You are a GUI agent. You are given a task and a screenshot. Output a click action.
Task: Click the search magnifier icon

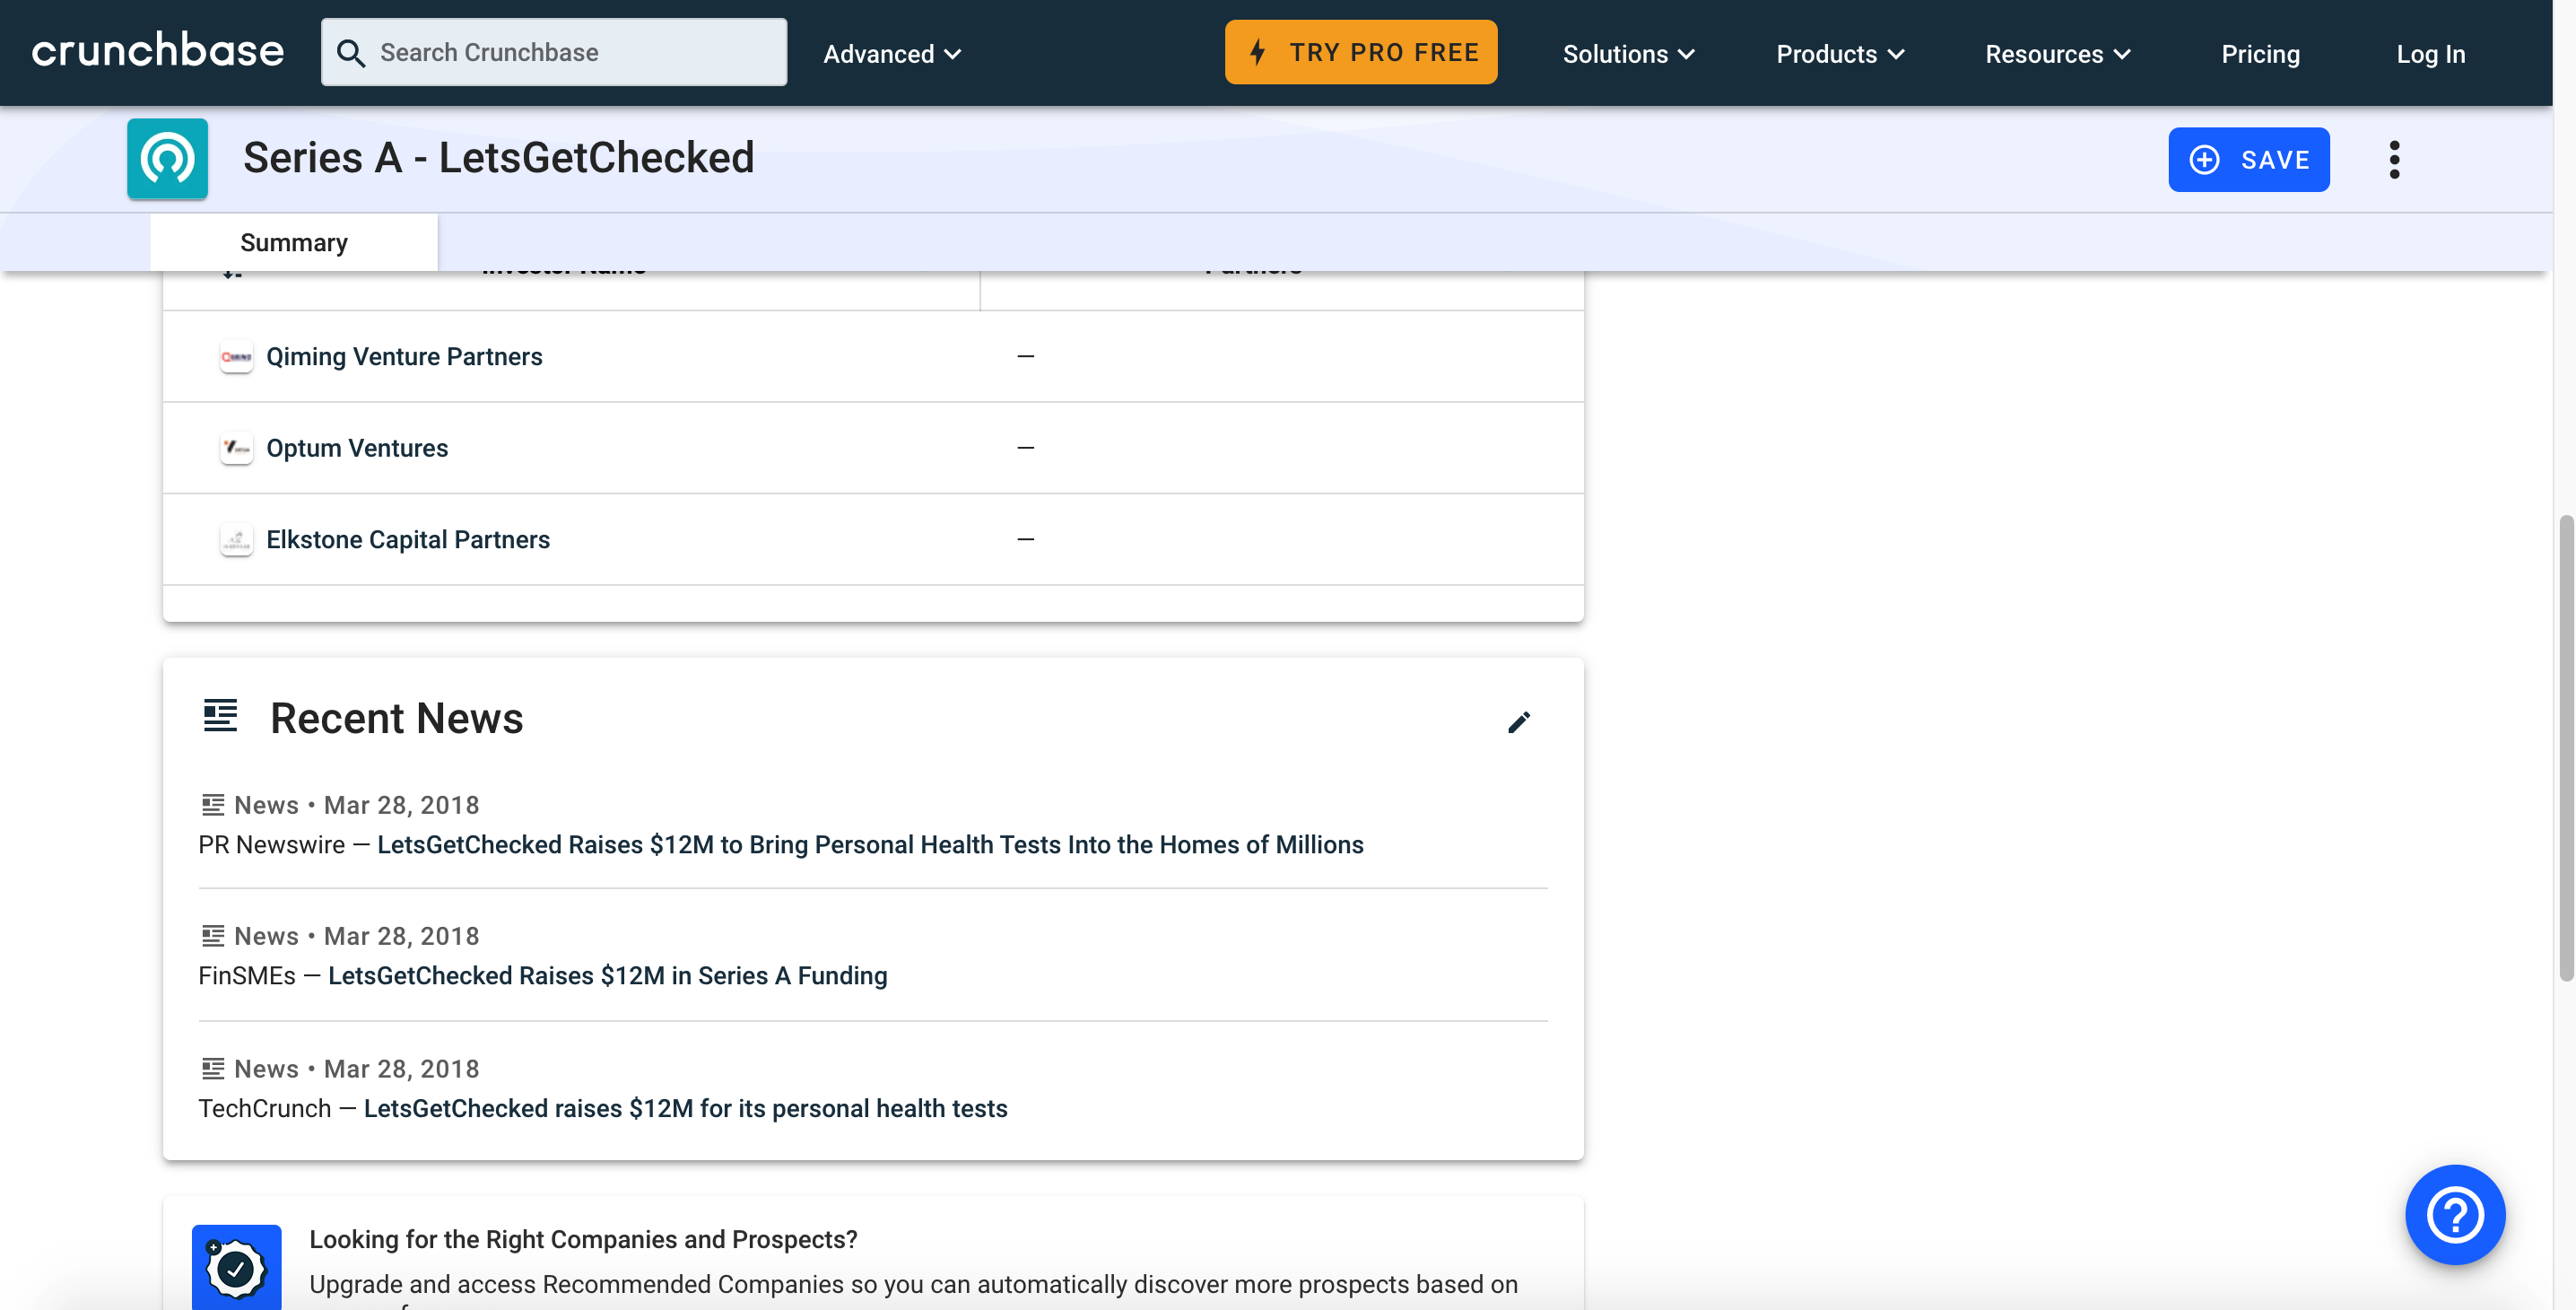(351, 51)
